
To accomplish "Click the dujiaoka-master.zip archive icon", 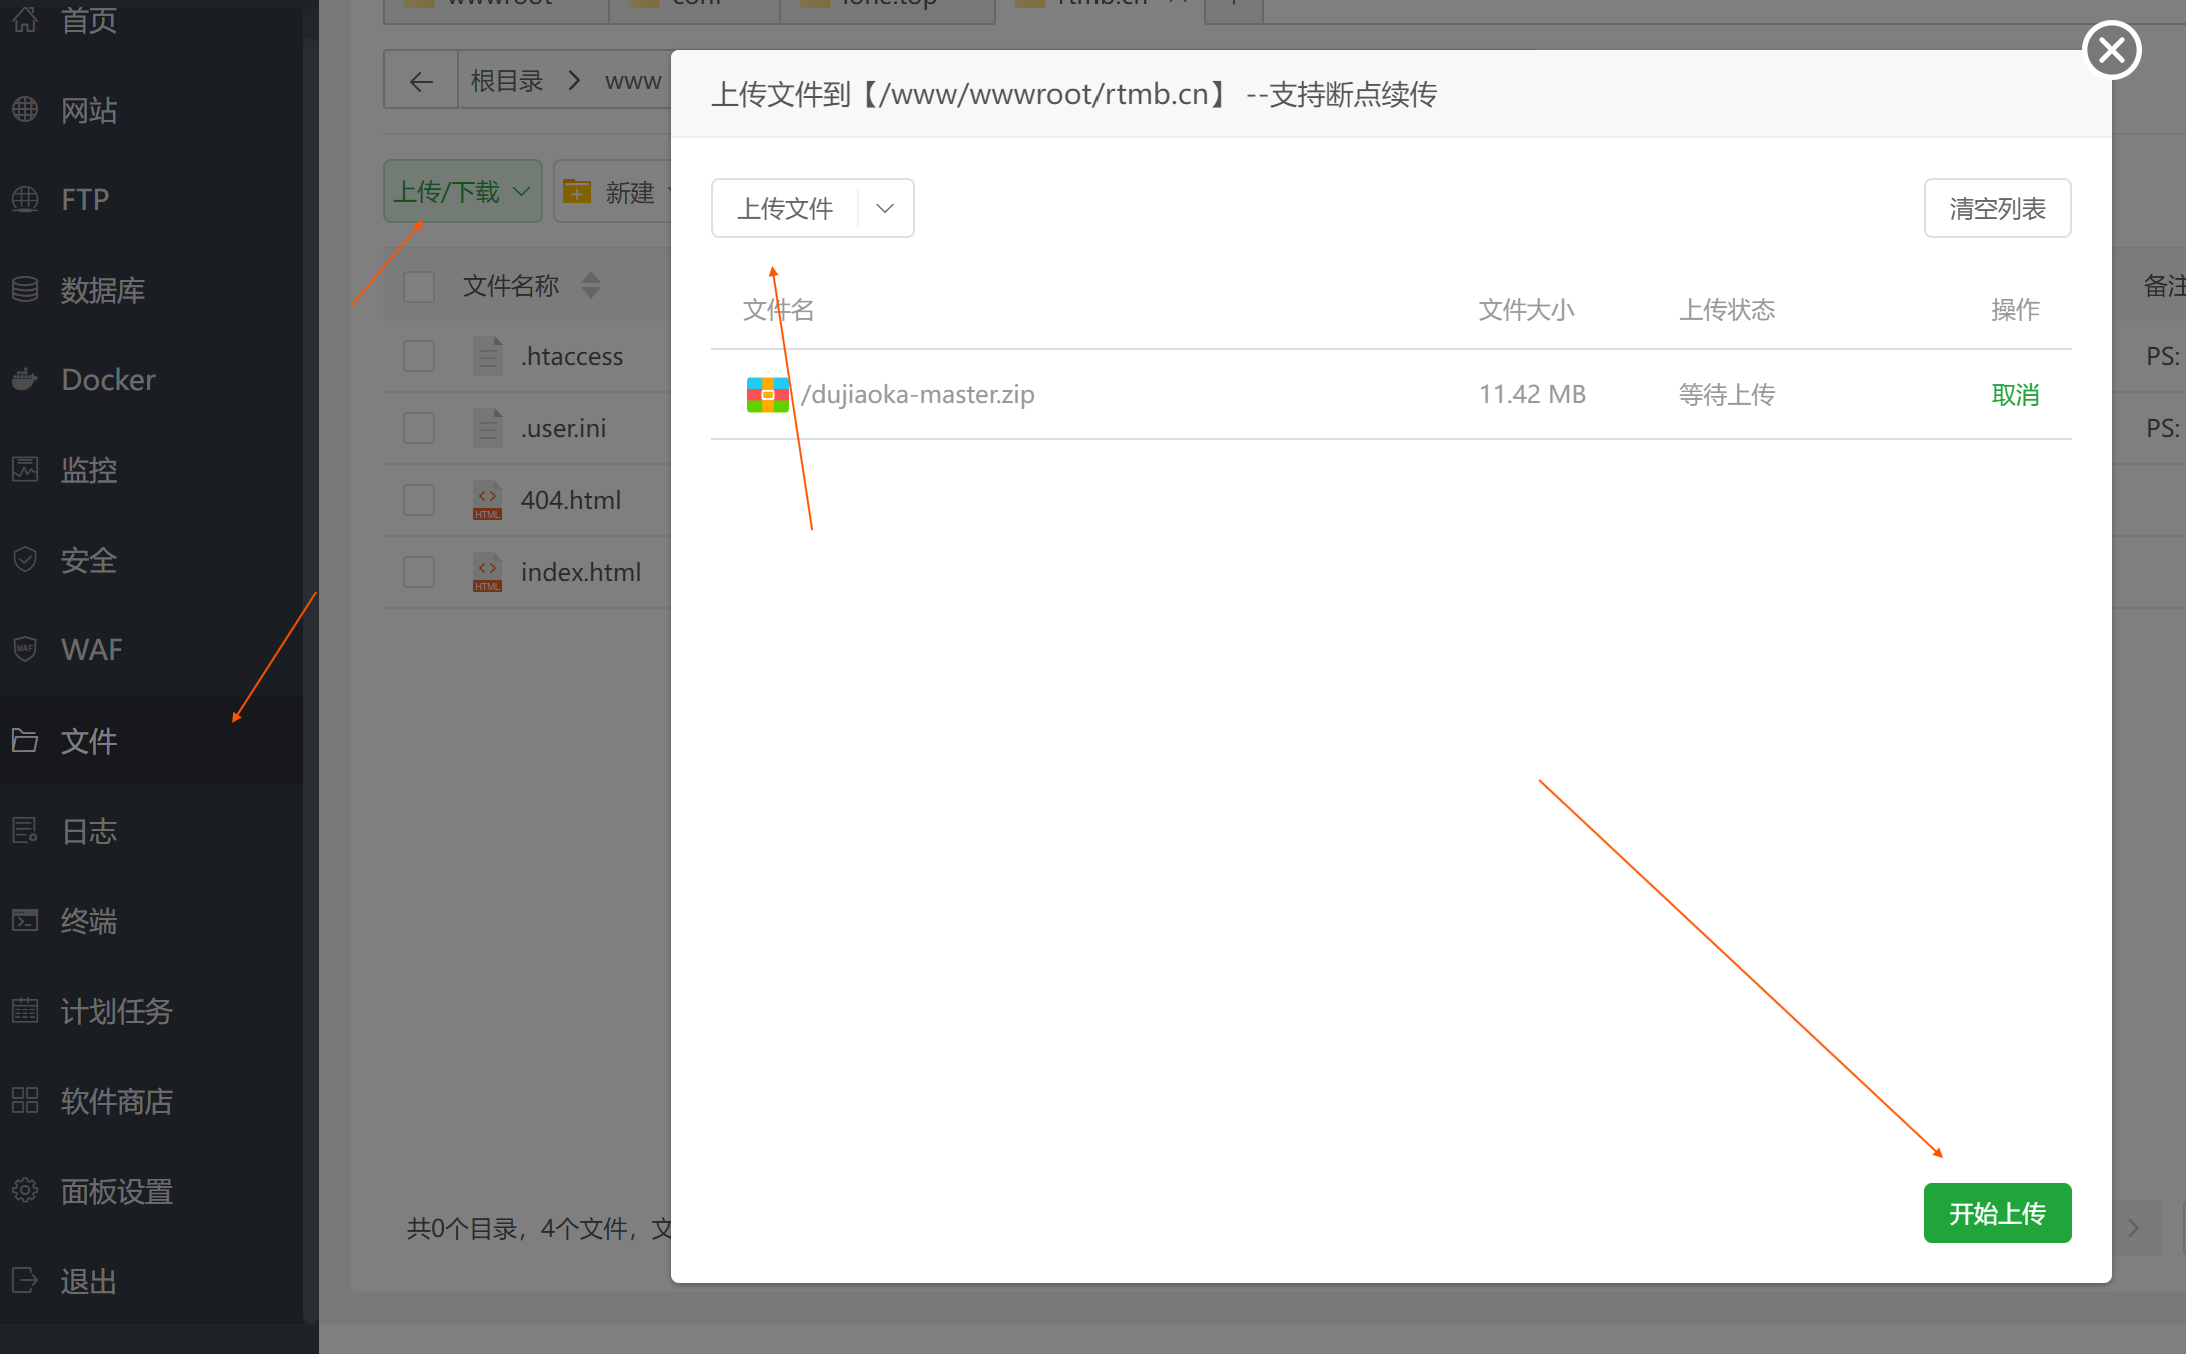I will pyautogui.click(x=767, y=394).
